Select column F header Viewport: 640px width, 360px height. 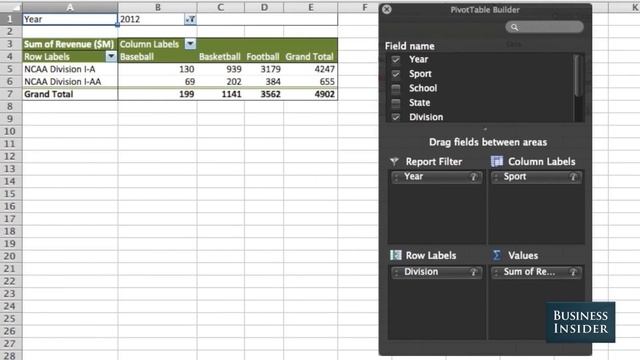click(364, 7)
